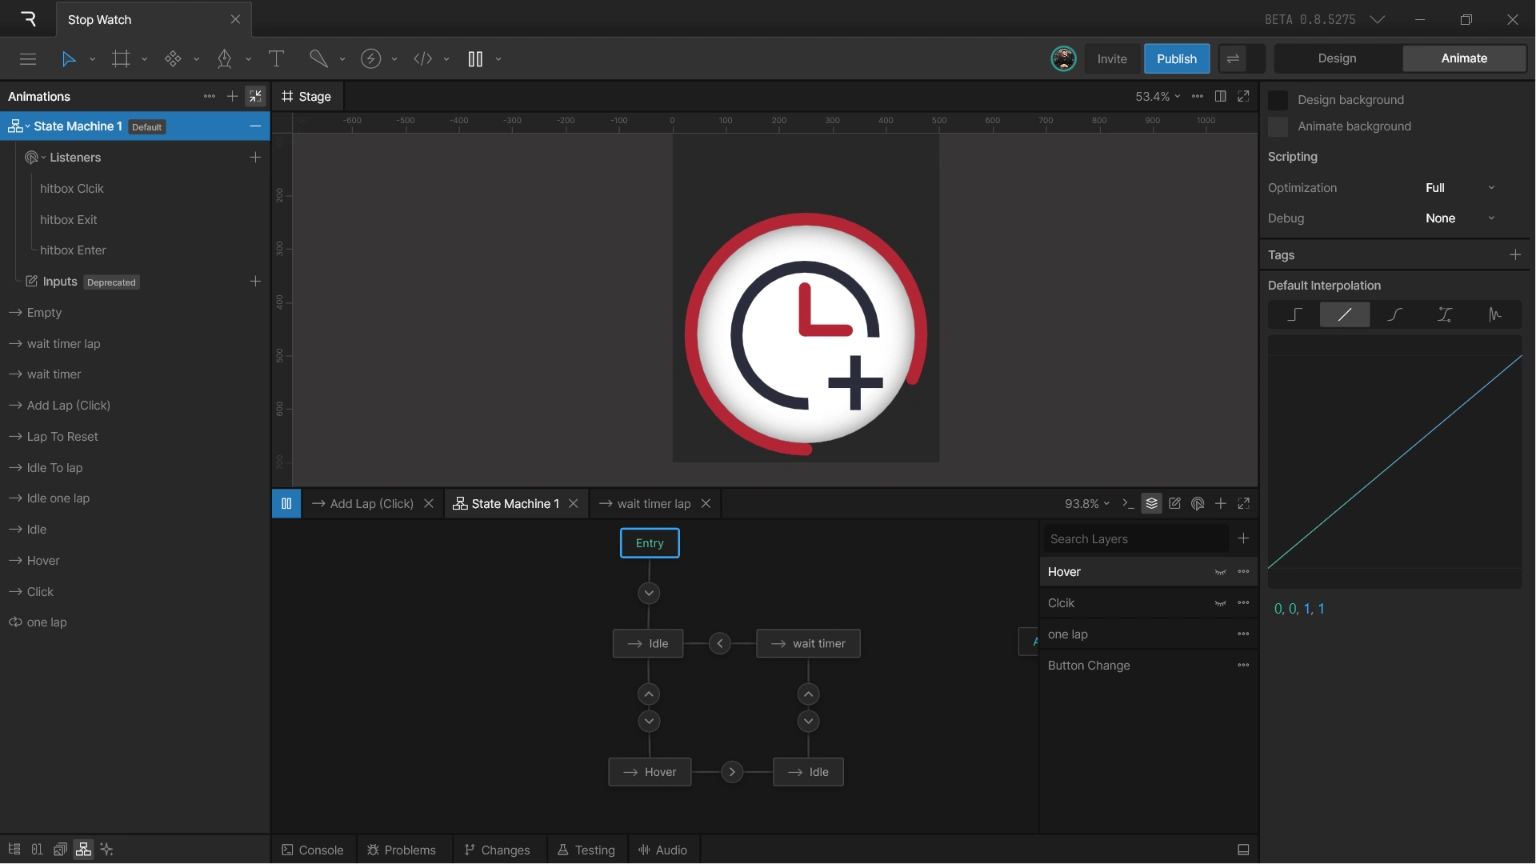Click the Animate background color swatch
Screen dimensions: 1536x864
(x=1278, y=126)
